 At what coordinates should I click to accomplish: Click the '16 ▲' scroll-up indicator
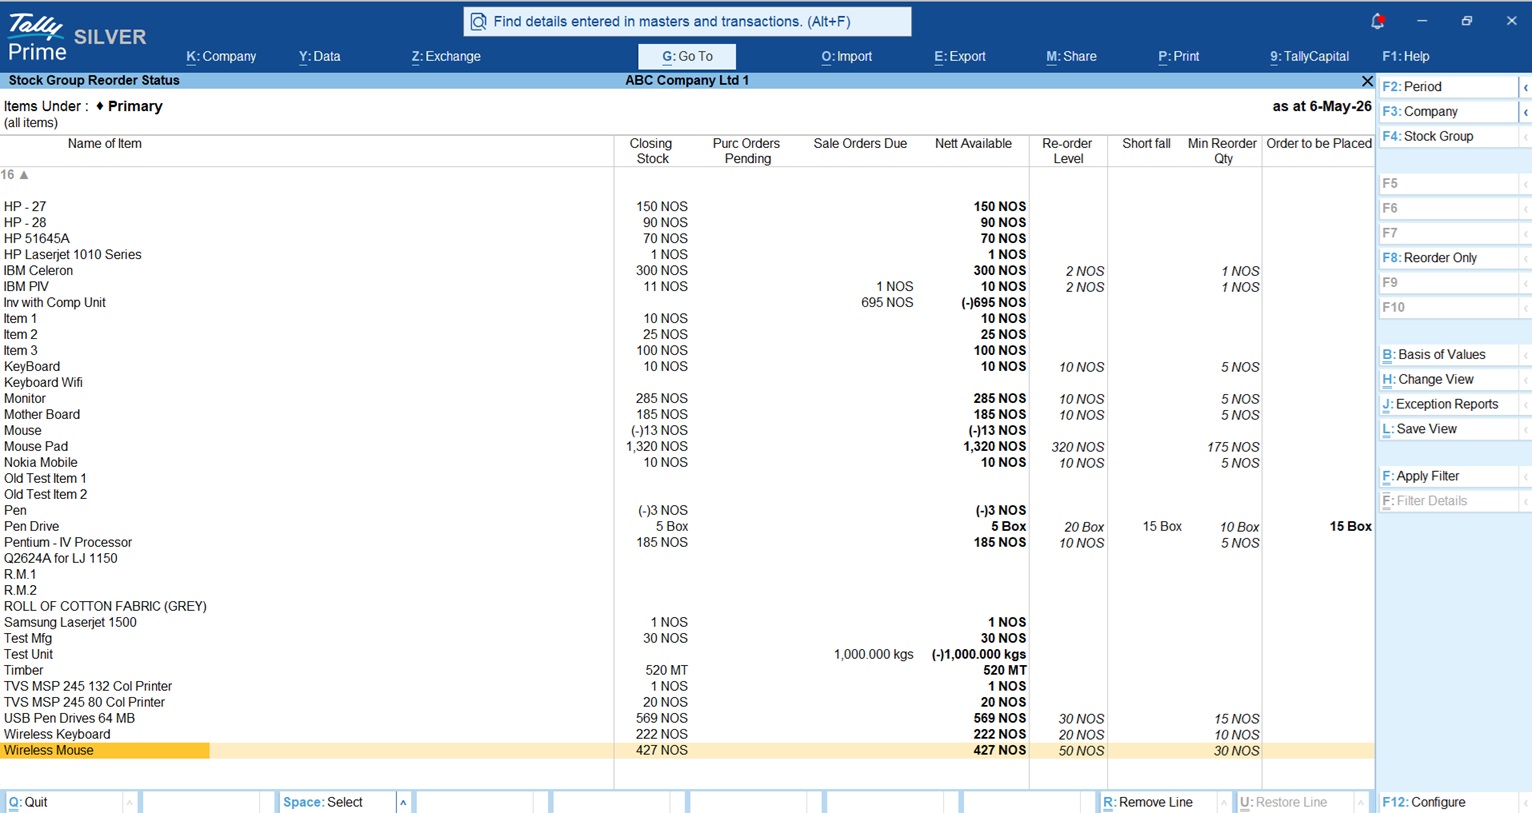(15, 175)
